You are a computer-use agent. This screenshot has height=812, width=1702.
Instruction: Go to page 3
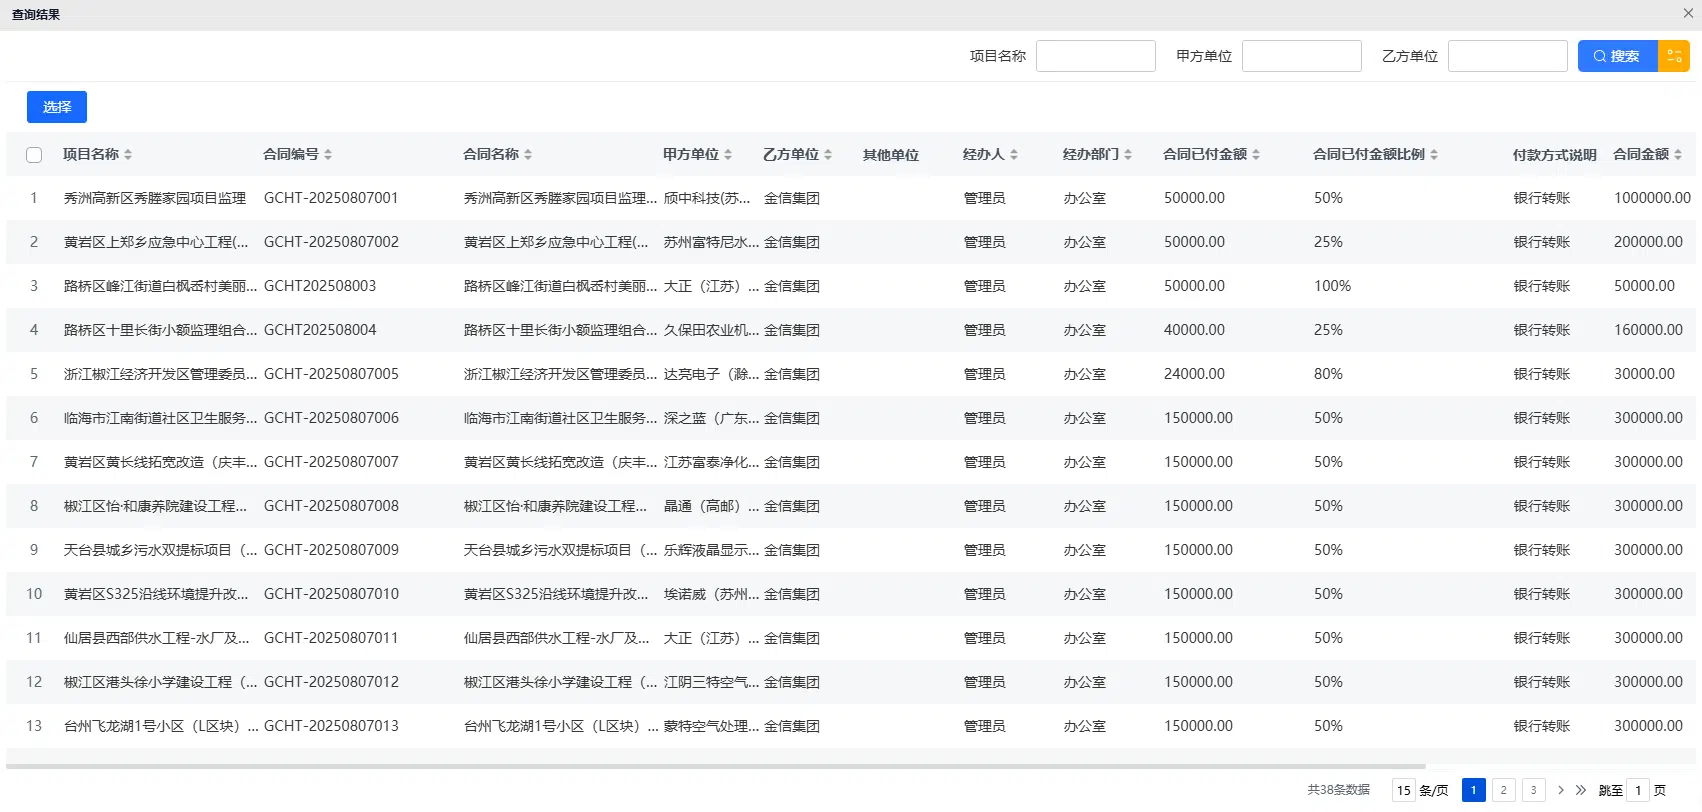pyautogui.click(x=1534, y=790)
